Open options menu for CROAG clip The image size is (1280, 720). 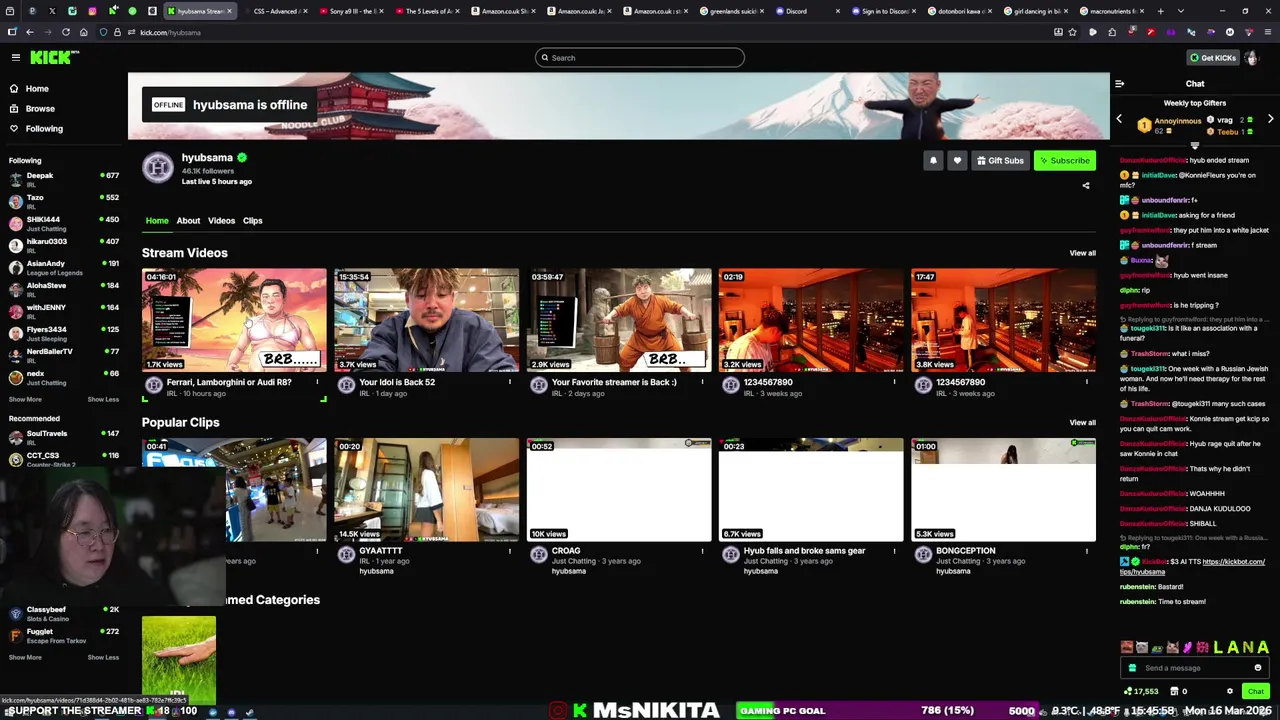pos(702,551)
